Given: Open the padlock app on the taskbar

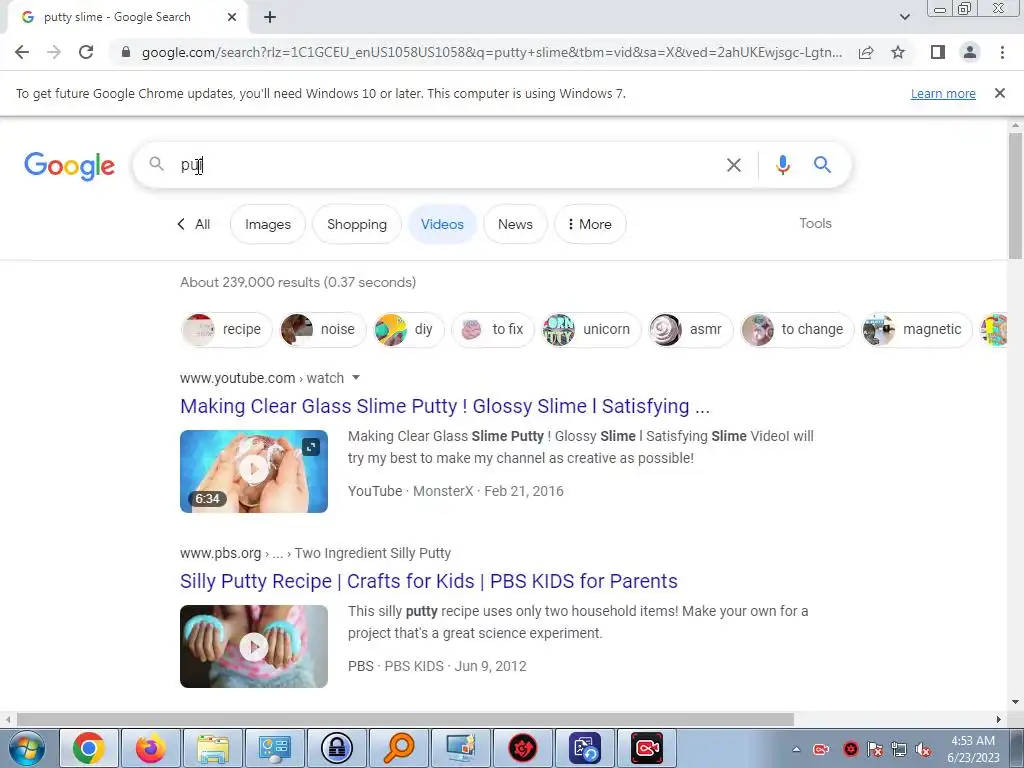Looking at the screenshot, I should point(337,748).
